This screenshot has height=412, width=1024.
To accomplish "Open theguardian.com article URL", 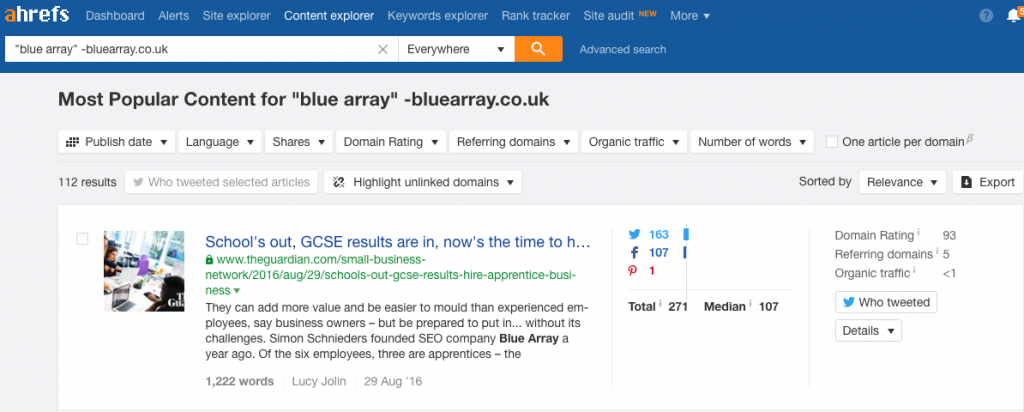I will click(x=391, y=274).
